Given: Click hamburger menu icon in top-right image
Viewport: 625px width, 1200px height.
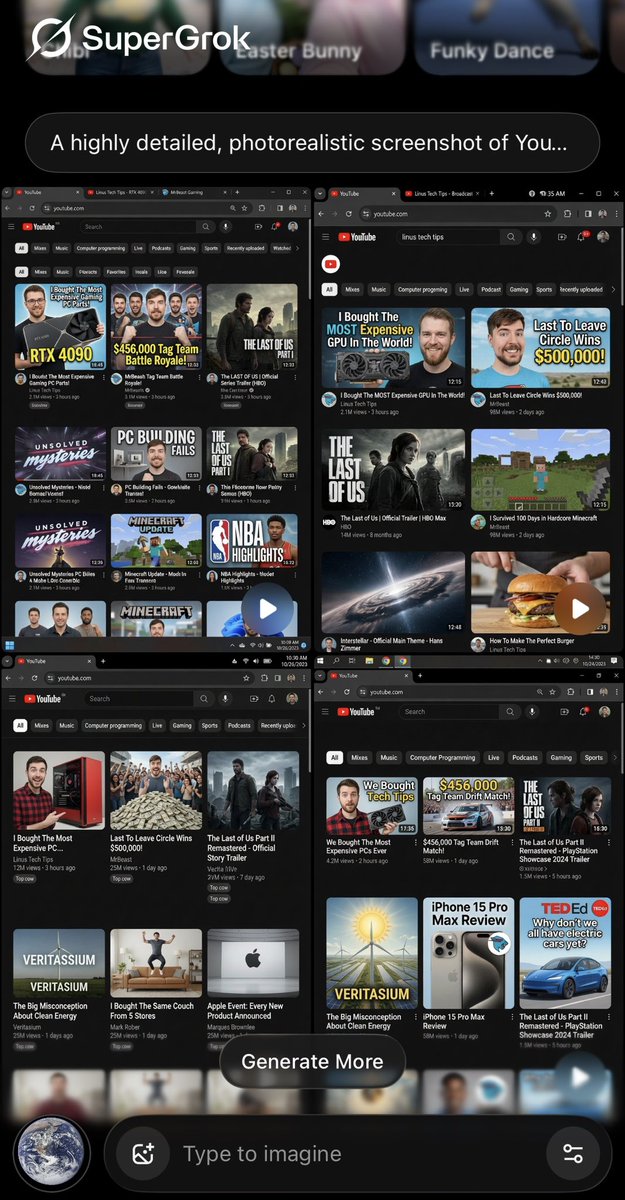Looking at the screenshot, I should click(326, 237).
